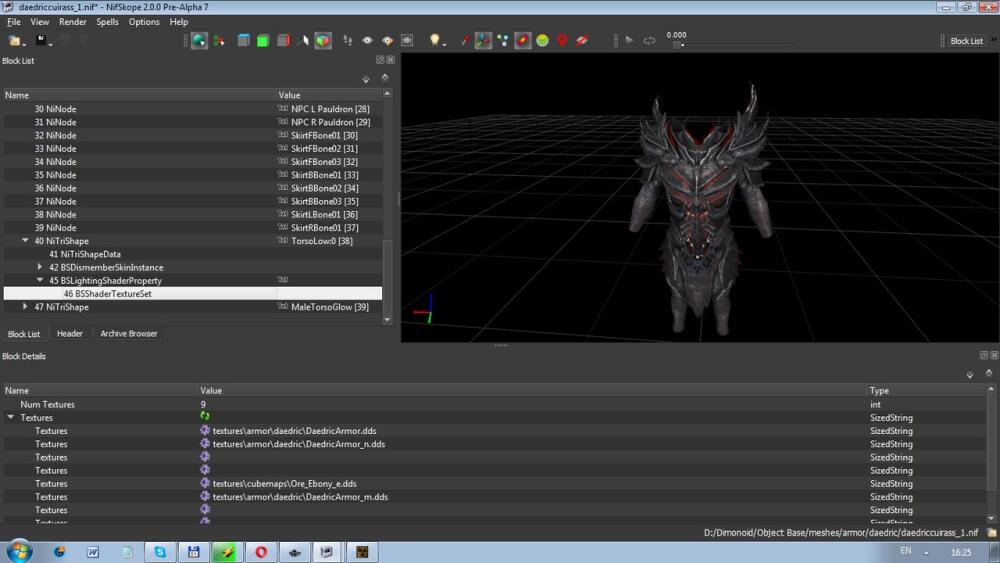Open the Windows Start menu
The height and width of the screenshot is (563, 1000).
[19, 552]
